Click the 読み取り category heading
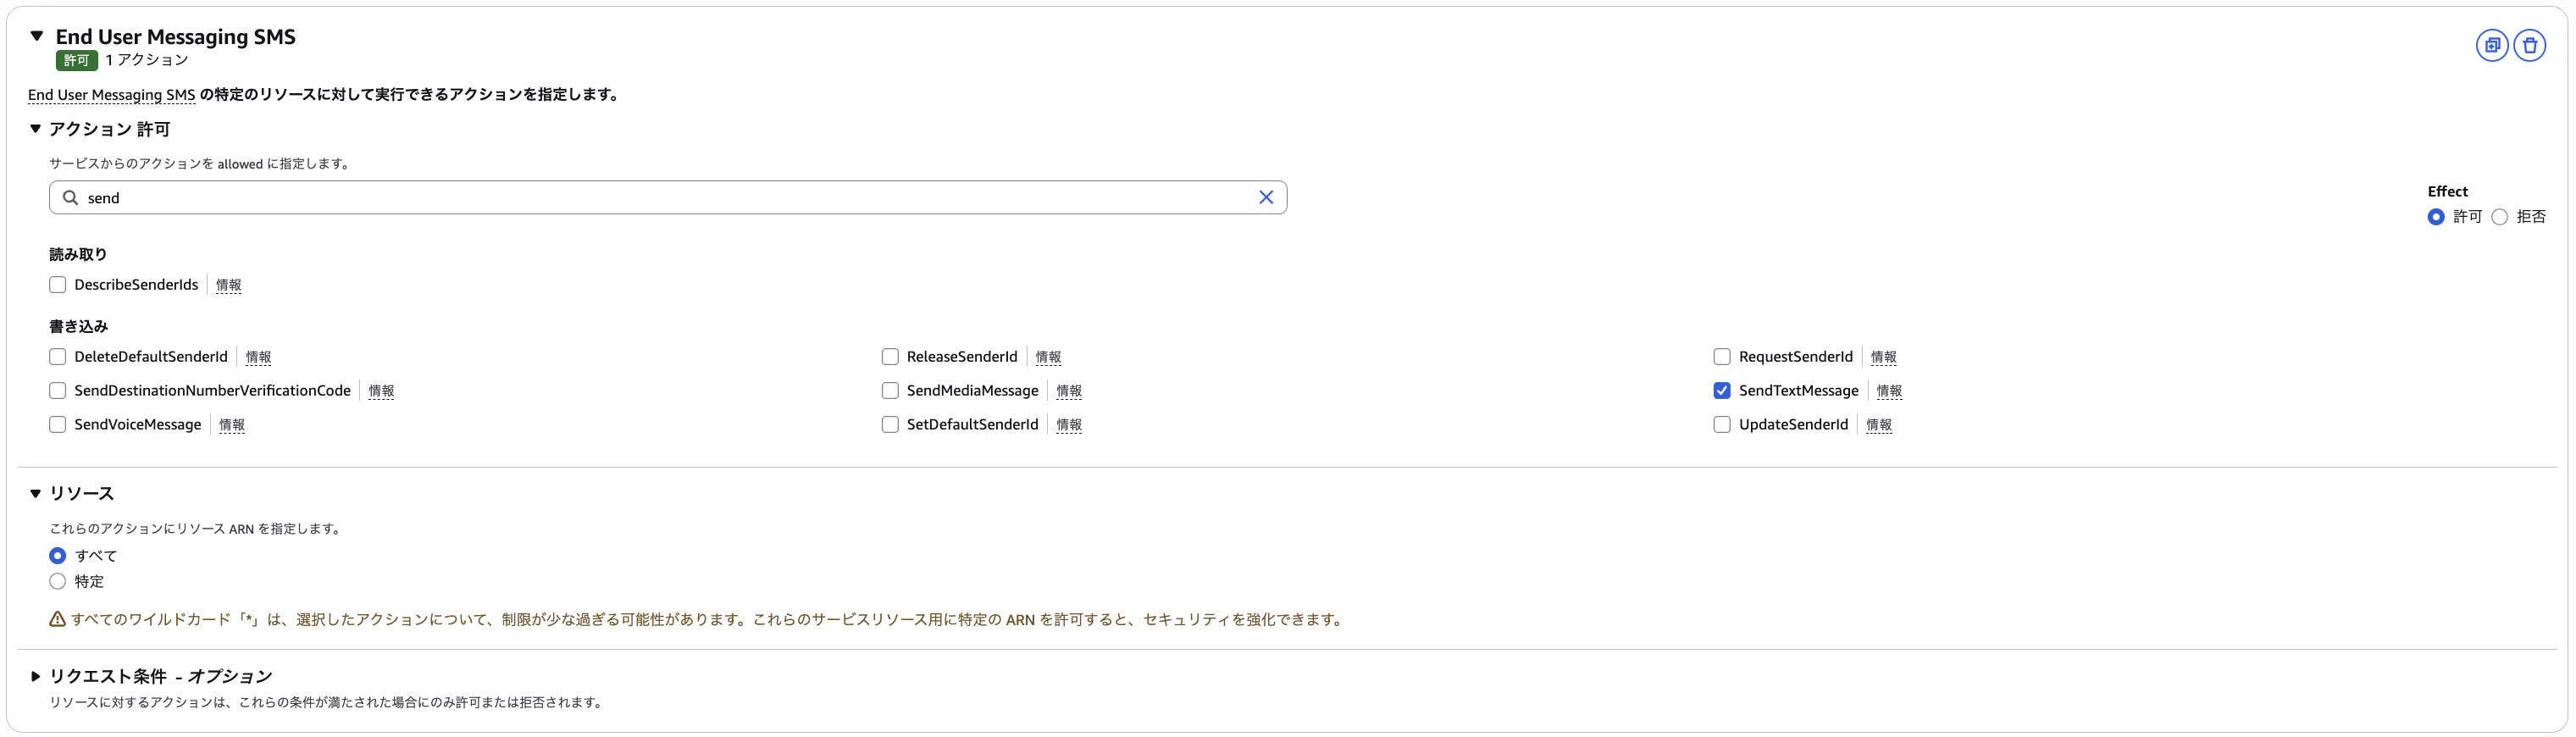Screen dimensions: 2576x737 [78, 255]
